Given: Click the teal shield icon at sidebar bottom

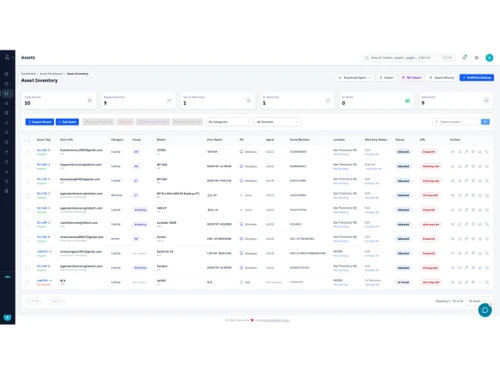Looking at the screenshot, I should (x=7, y=317).
